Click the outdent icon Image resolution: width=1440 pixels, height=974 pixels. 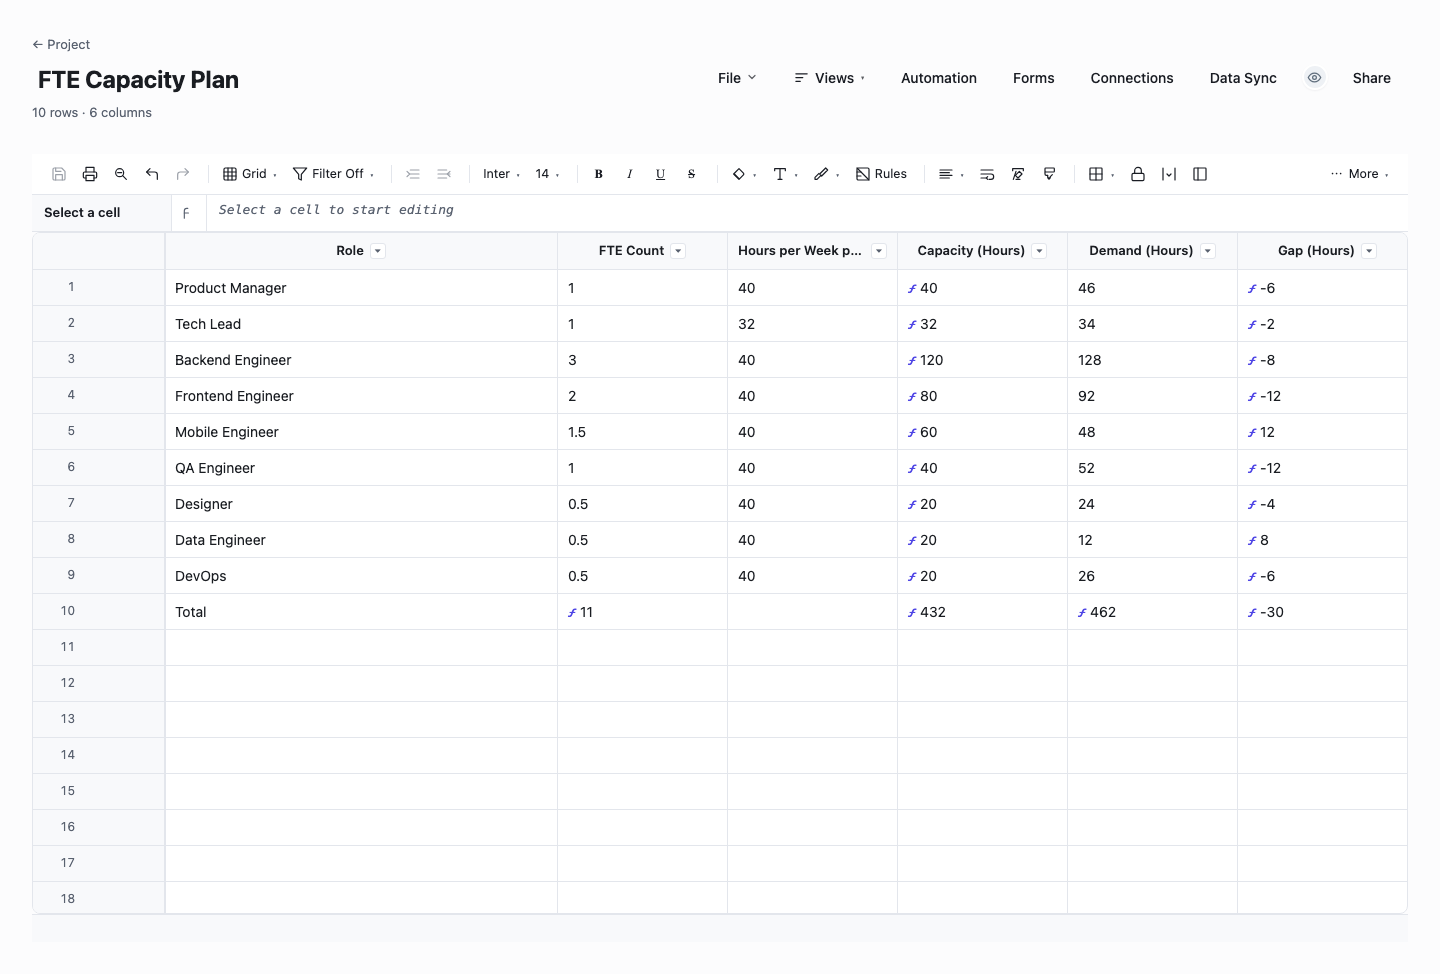(x=444, y=174)
